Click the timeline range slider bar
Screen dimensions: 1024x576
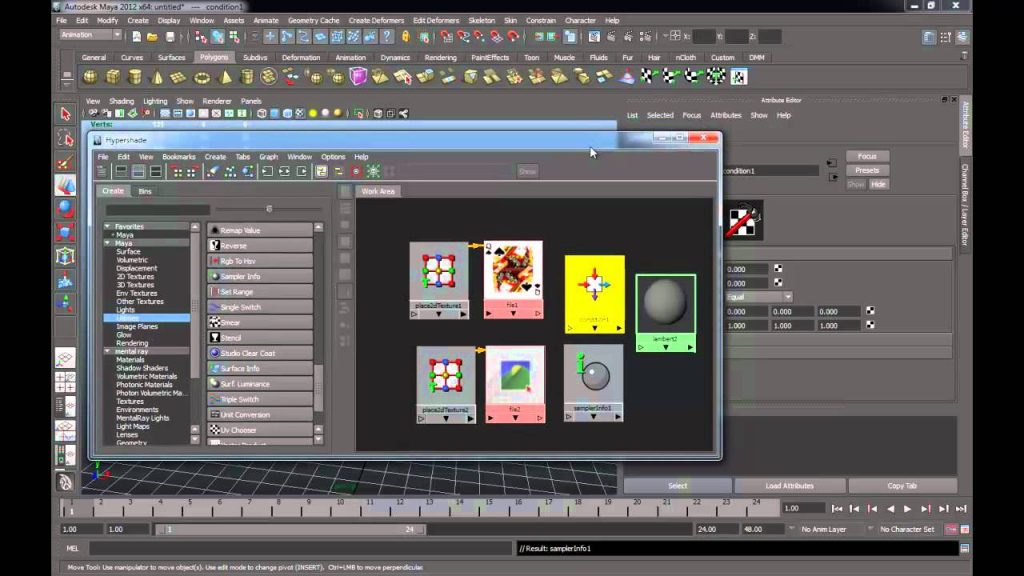tap(291, 529)
